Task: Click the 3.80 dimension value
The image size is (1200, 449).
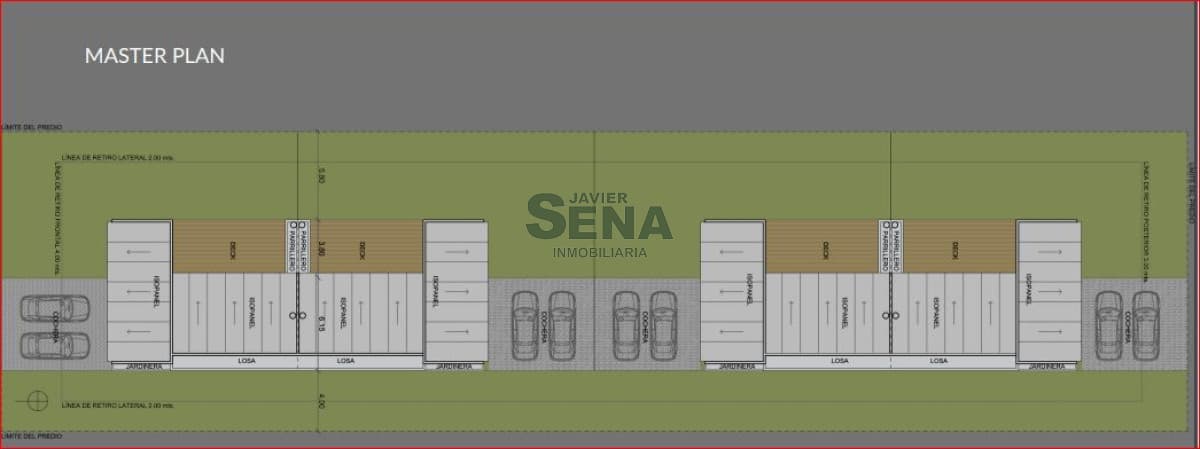Action: click(321, 248)
